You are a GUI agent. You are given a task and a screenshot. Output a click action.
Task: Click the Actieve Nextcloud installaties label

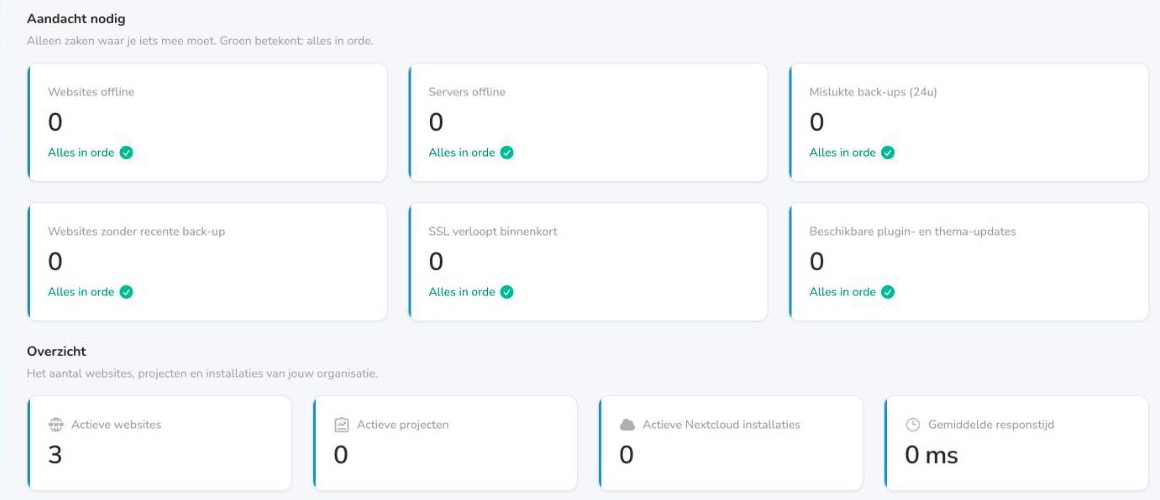[721, 425]
